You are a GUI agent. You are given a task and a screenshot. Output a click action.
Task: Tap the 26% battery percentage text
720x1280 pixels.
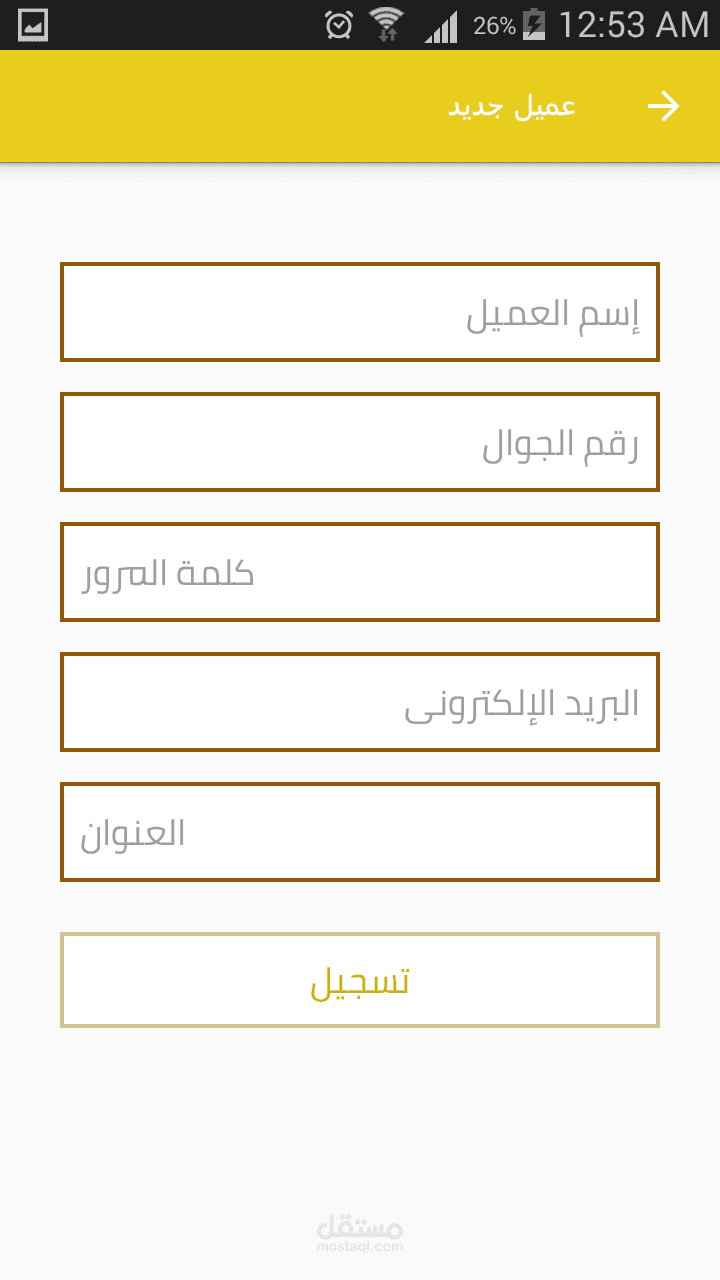pos(494,26)
